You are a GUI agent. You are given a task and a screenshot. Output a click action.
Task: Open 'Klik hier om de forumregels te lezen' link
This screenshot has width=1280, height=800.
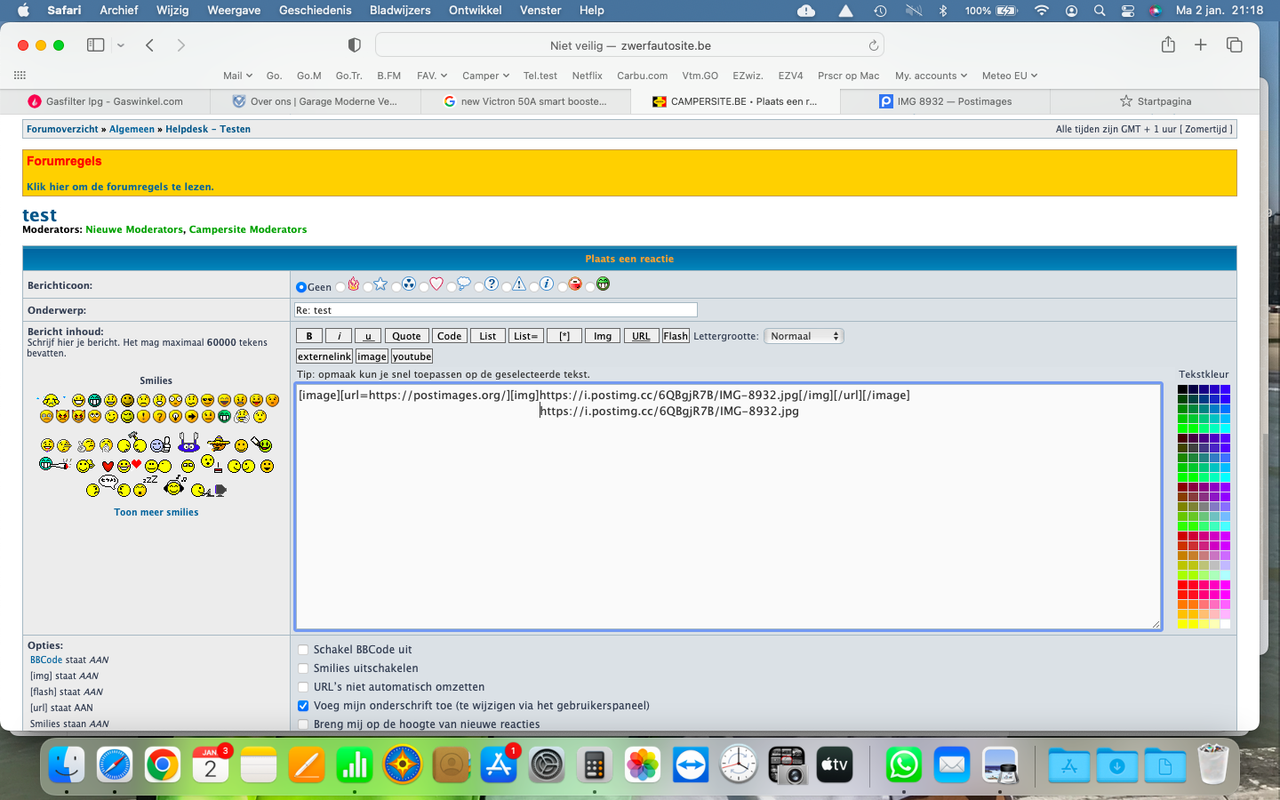(120, 187)
